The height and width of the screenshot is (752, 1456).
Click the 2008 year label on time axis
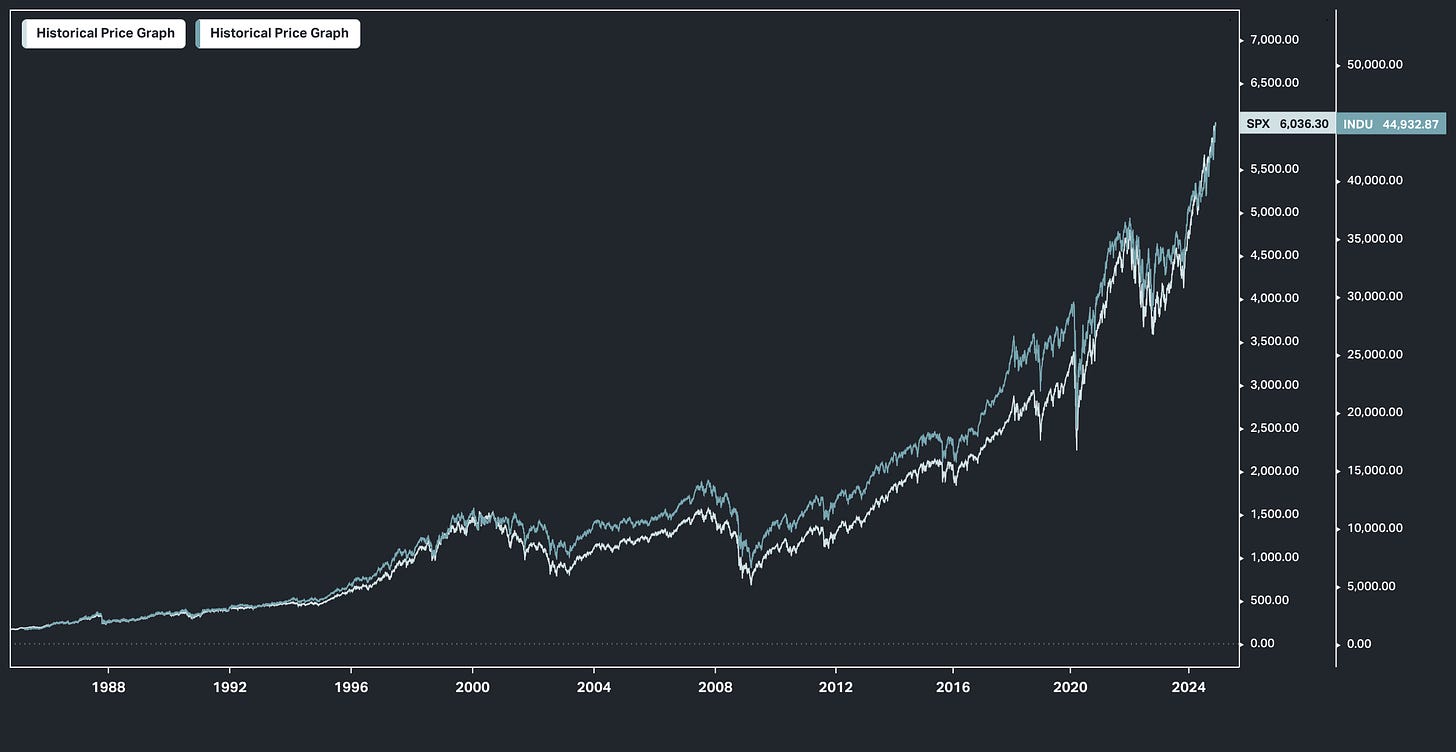pyautogui.click(x=715, y=687)
